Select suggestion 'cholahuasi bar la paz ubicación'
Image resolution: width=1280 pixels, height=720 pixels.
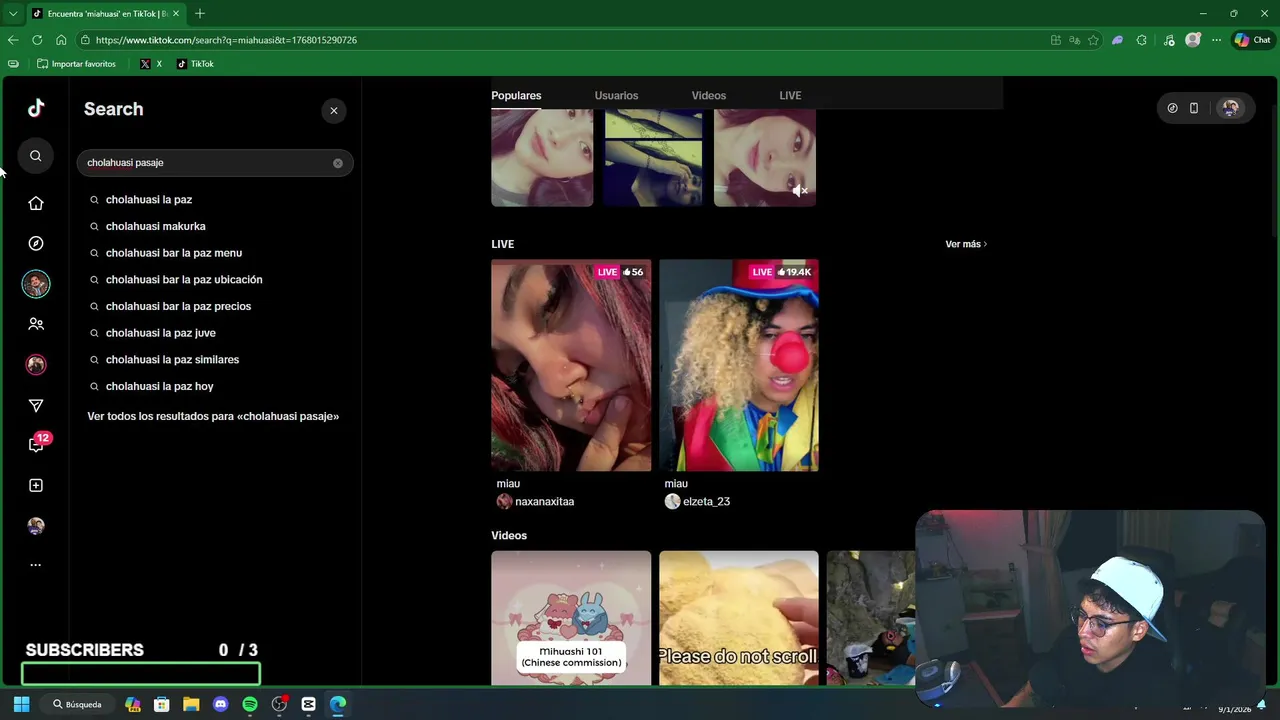[184, 280]
